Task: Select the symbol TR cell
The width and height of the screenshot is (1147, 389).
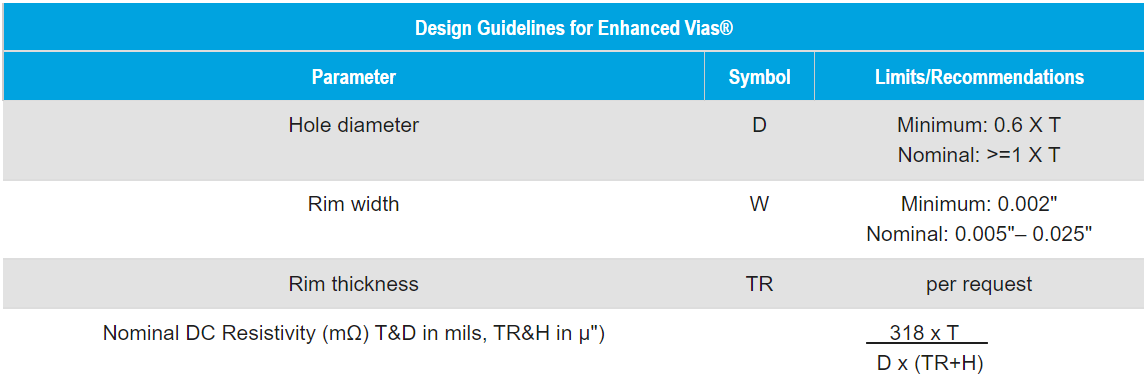Action: point(759,284)
